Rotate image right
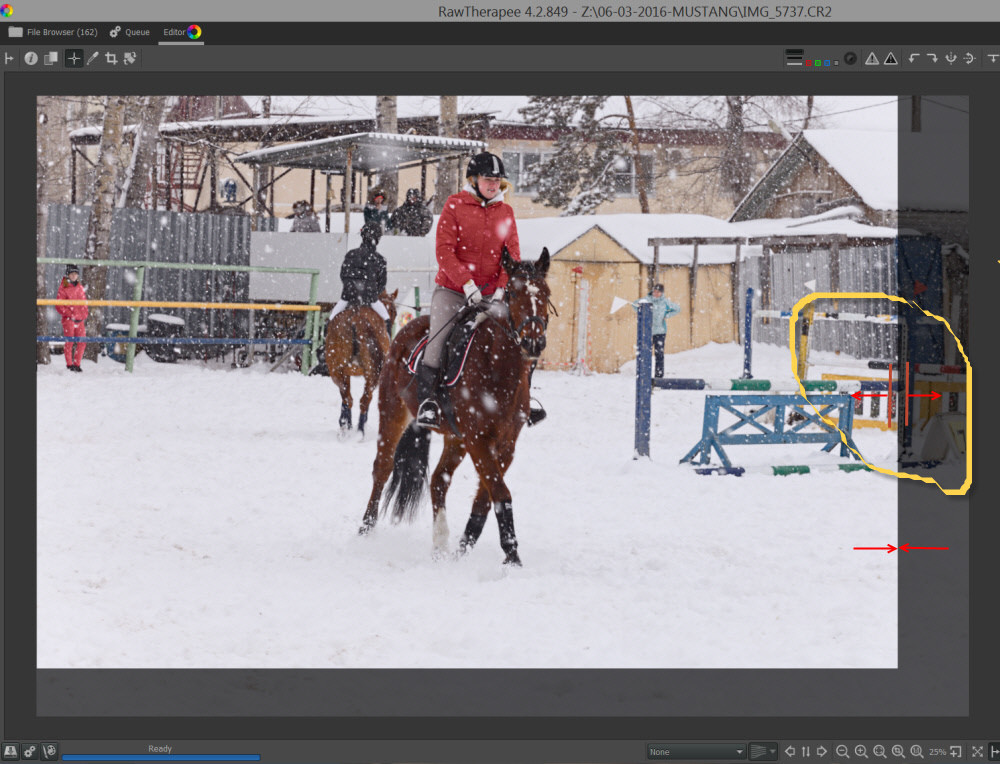This screenshot has width=1000, height=764. (x=932, y=59)
